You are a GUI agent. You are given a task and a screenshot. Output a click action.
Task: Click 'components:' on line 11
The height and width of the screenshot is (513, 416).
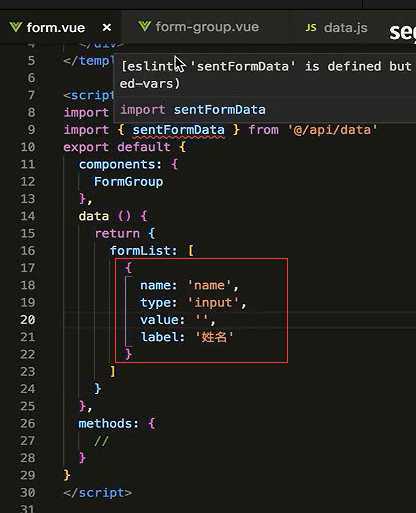[120, 164]
